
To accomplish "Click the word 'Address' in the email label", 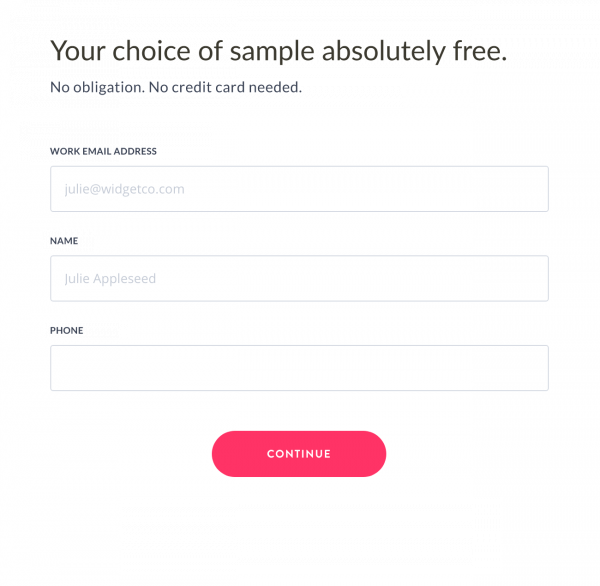I will click(x=135, y=151).
